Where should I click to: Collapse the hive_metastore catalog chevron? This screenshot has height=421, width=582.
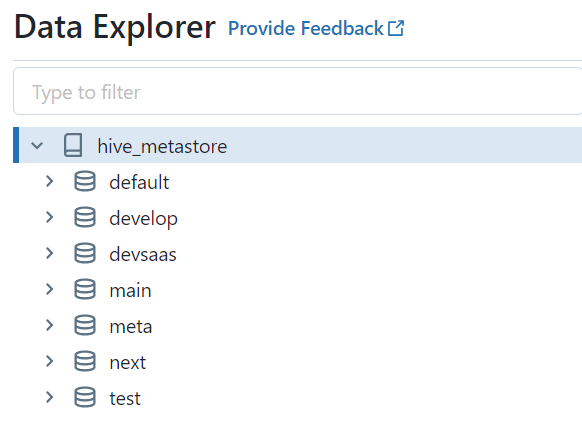pos(37,145)
